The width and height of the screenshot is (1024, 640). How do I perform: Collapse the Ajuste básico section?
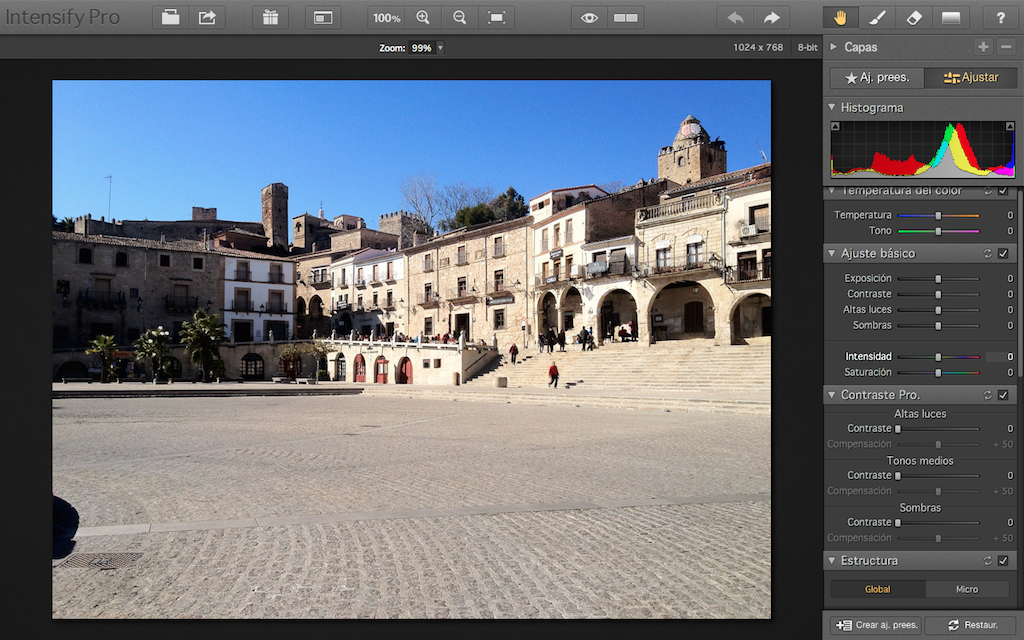click(x=832, y=253)
